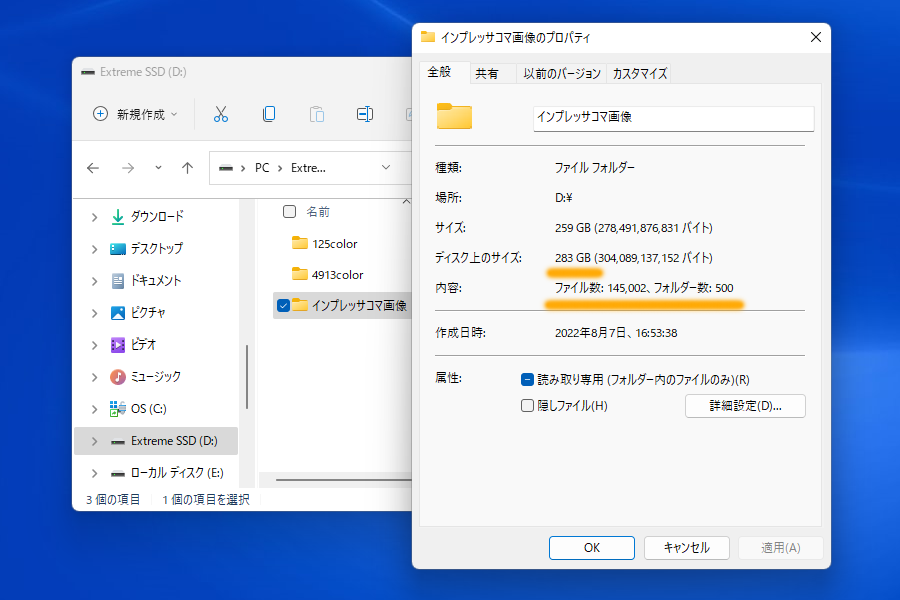Click the Extreme SSD (D:) title bar icon
The width and height of the screenshot is (900, 600).
[88, 72]
